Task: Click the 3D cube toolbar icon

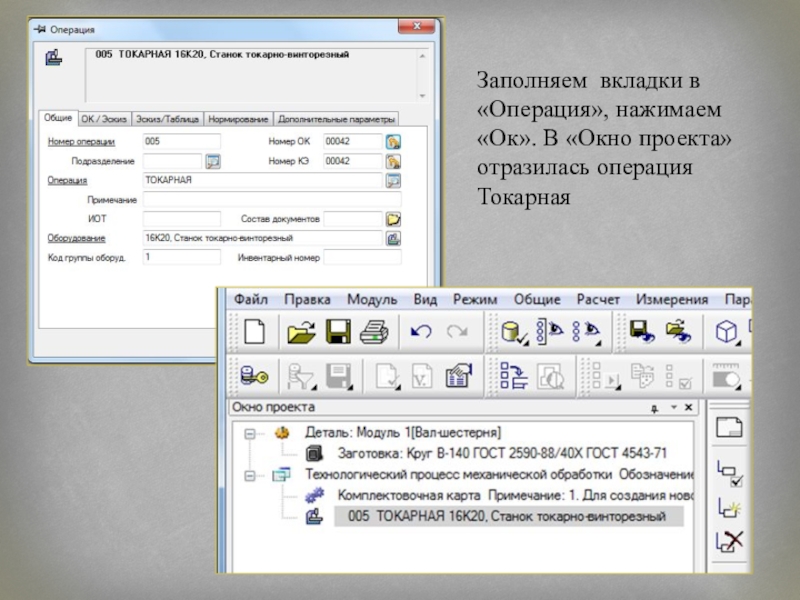Action: tap(726, 332)
